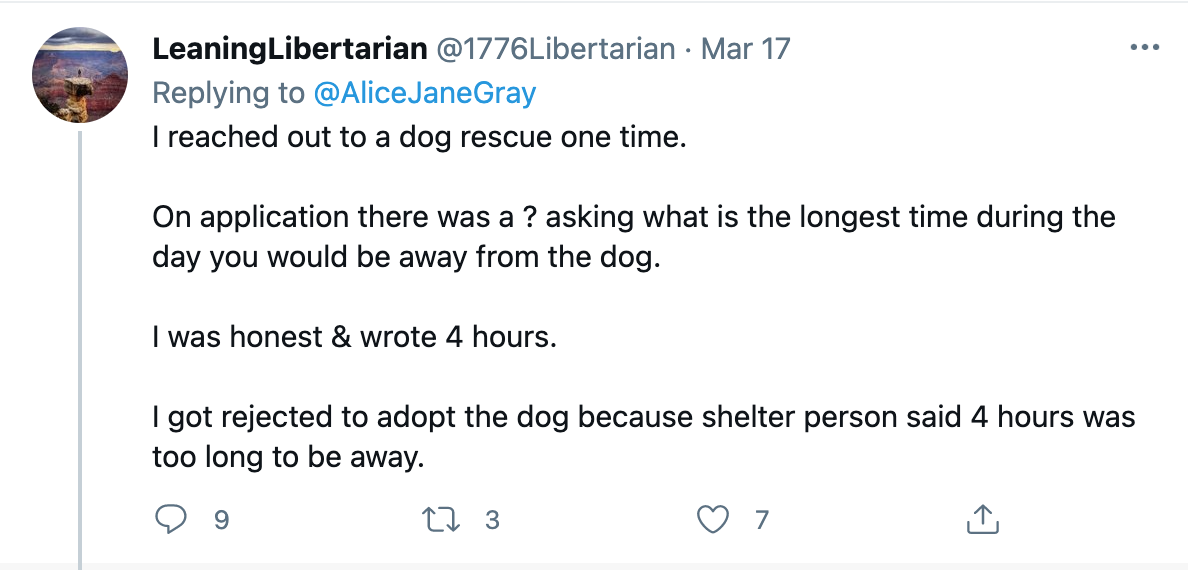Image resolution: width=1188 pixels, height=570 pixels.
Task: Click the line starting "On application there was"
Action: [633, 218]
